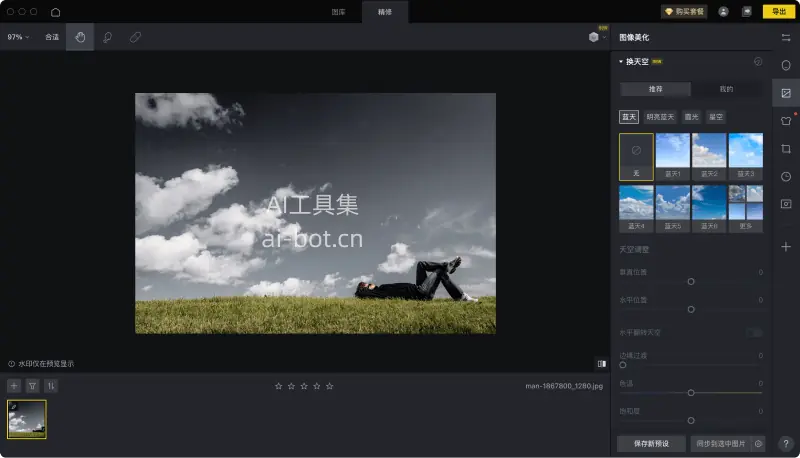Switch to the 精修 tab

(385, 12)
